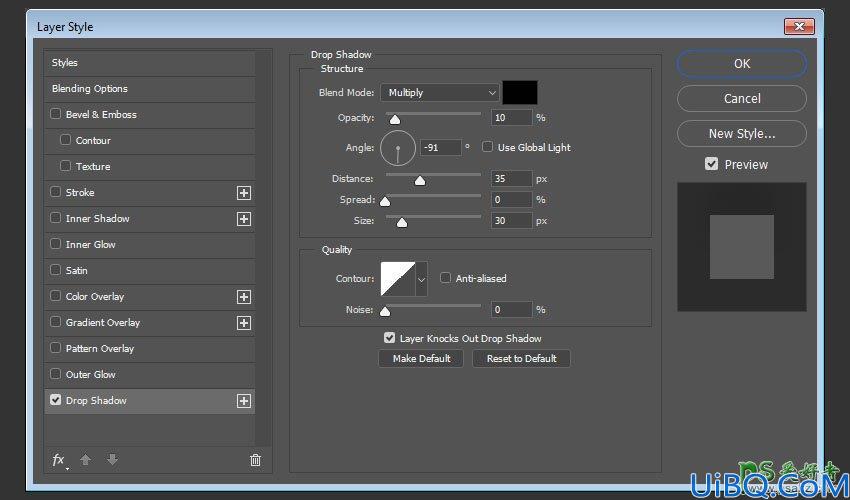Click the Opacity value field
This screenshot has width=850, height=500.
[512, 118]
